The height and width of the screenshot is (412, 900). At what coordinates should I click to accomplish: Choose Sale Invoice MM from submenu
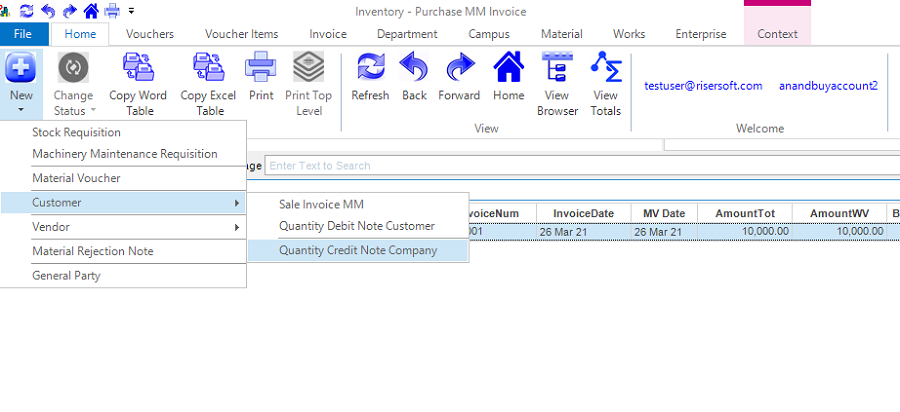click(321, 204)
